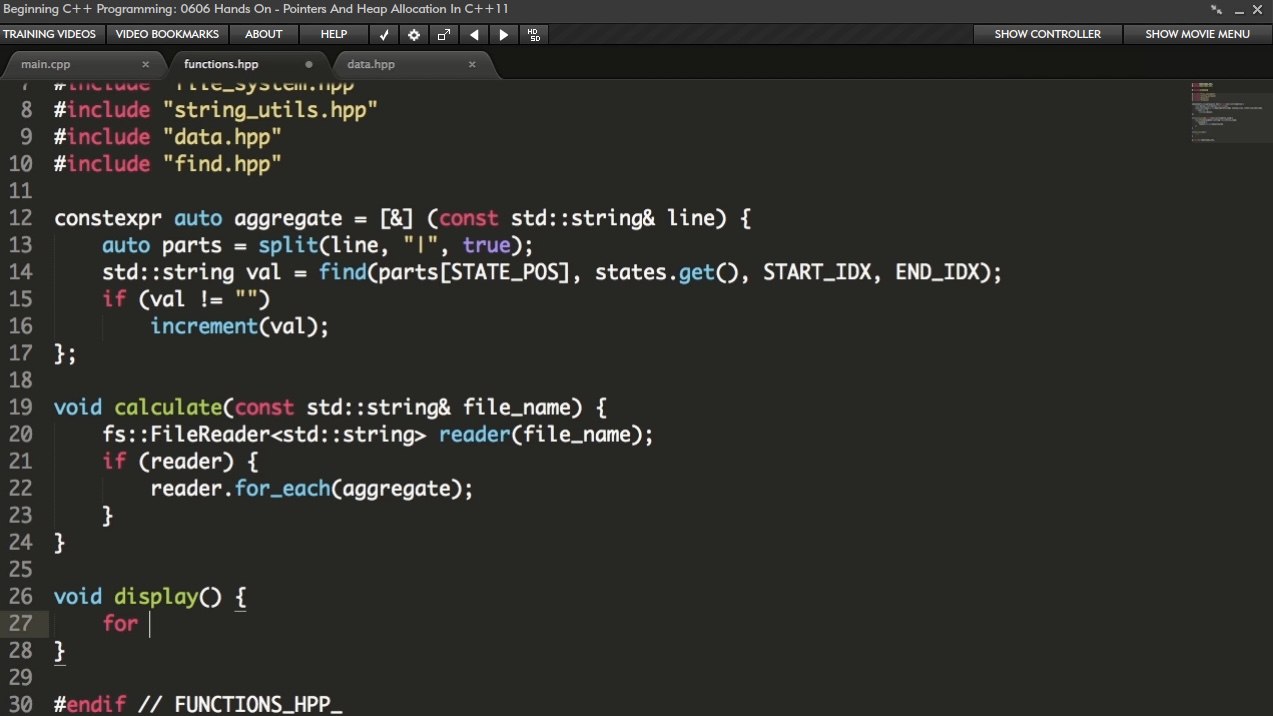The height and width of the screenshot is (716, 1273).
Task: Toggle the window's fullscreen arrows icon
Action: coord(1216,9)
